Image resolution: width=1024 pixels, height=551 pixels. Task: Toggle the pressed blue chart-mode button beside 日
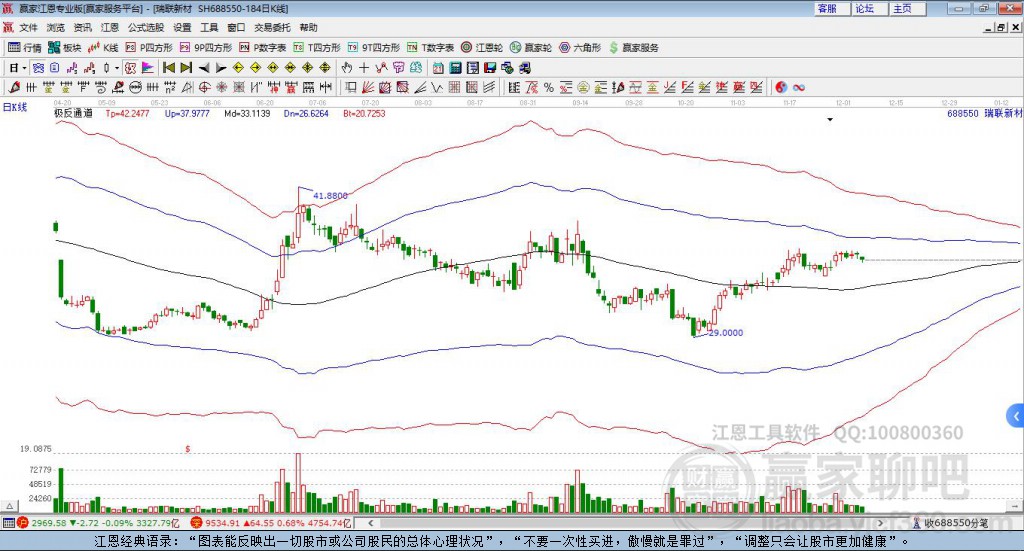pos(39,68)
